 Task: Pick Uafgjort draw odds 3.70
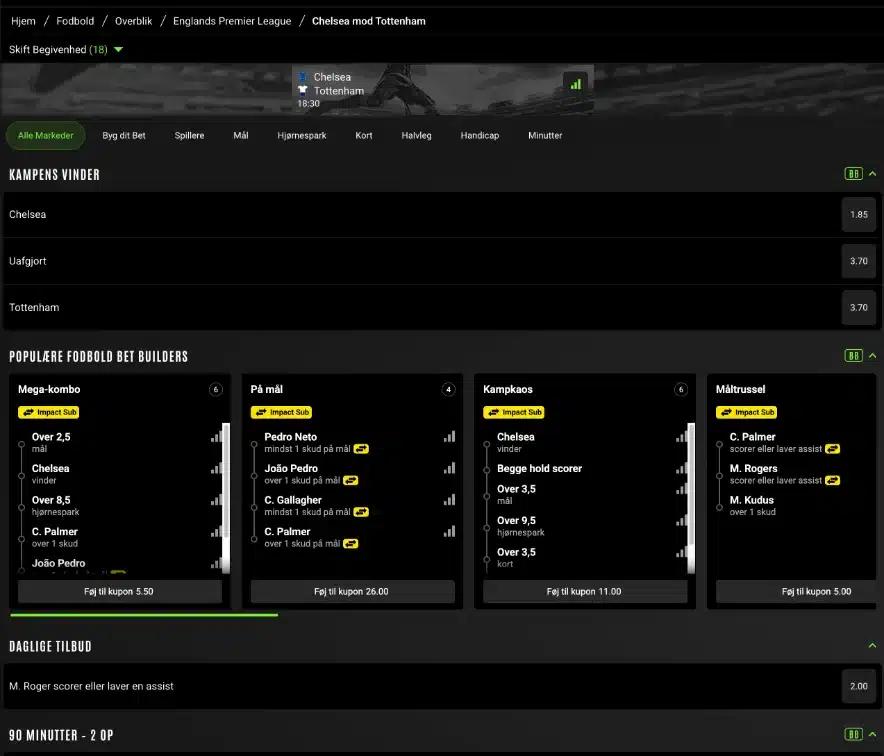pos(859,261)
